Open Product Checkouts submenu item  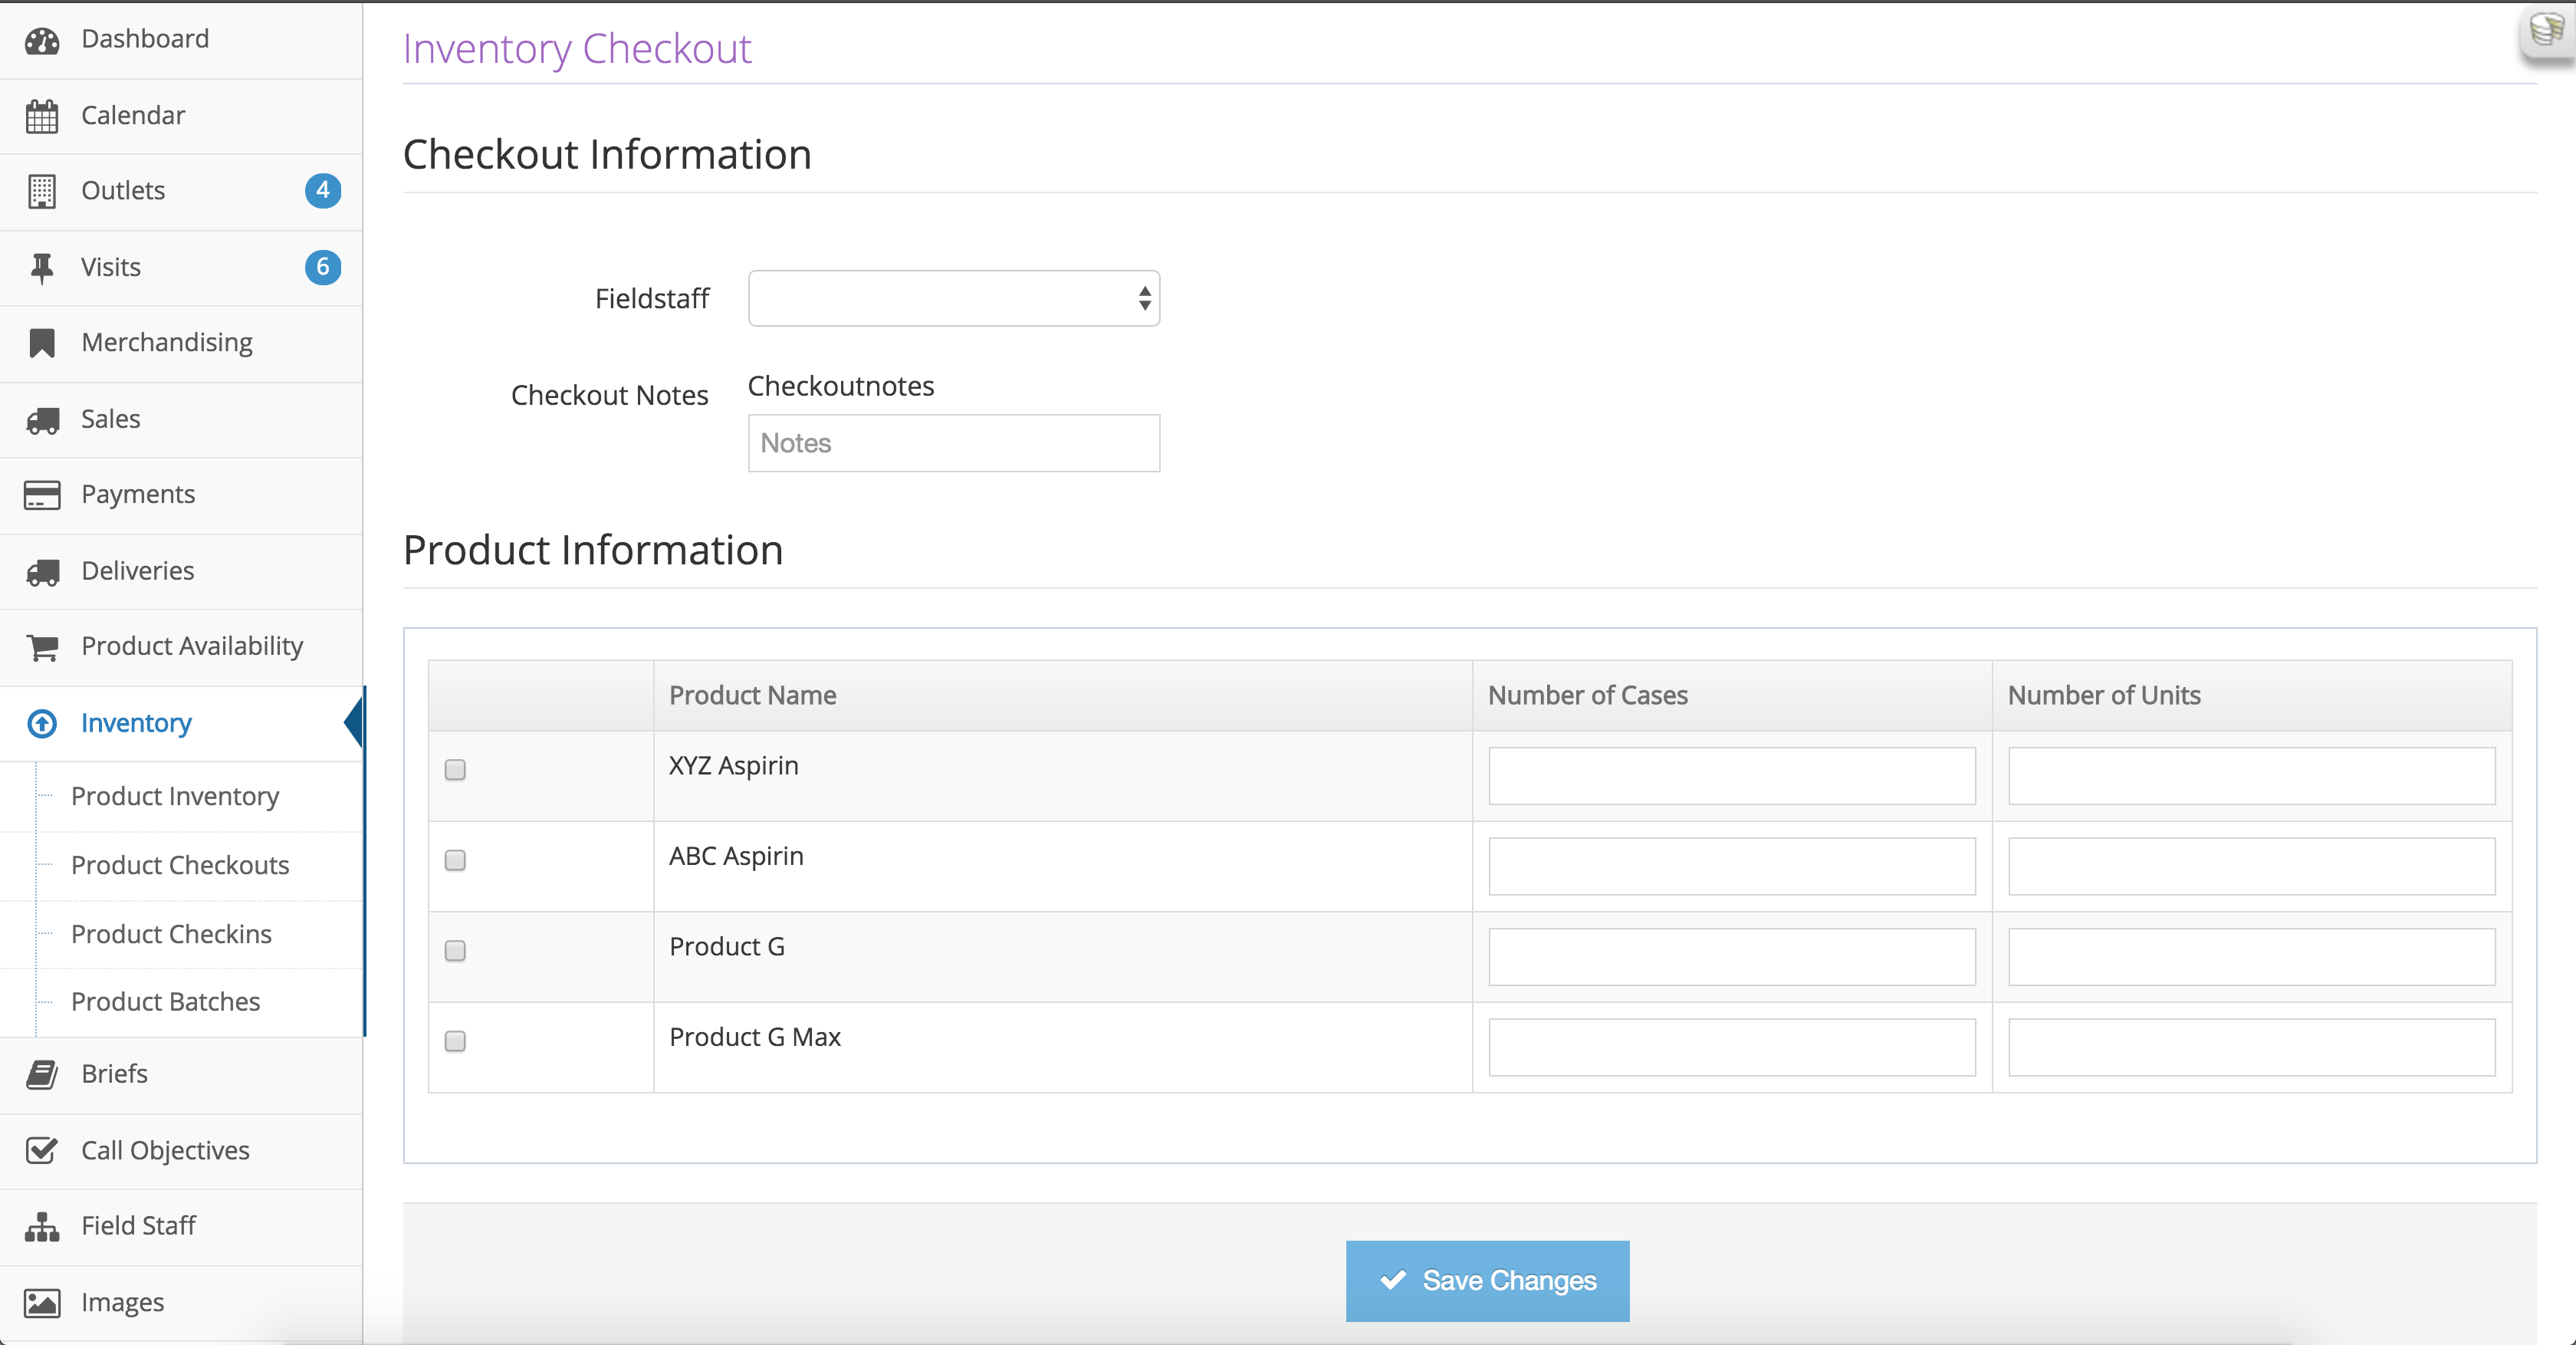[180, 865]
